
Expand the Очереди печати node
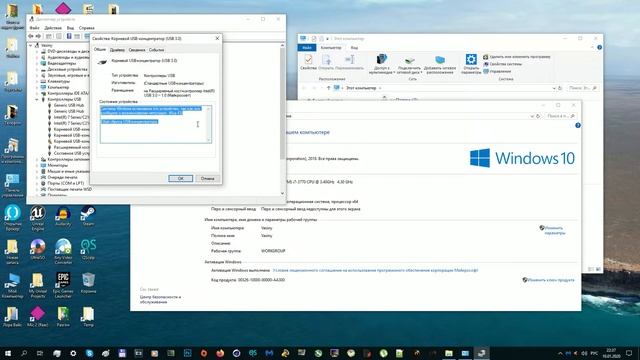pyautogui.click(x=37, y=178)
